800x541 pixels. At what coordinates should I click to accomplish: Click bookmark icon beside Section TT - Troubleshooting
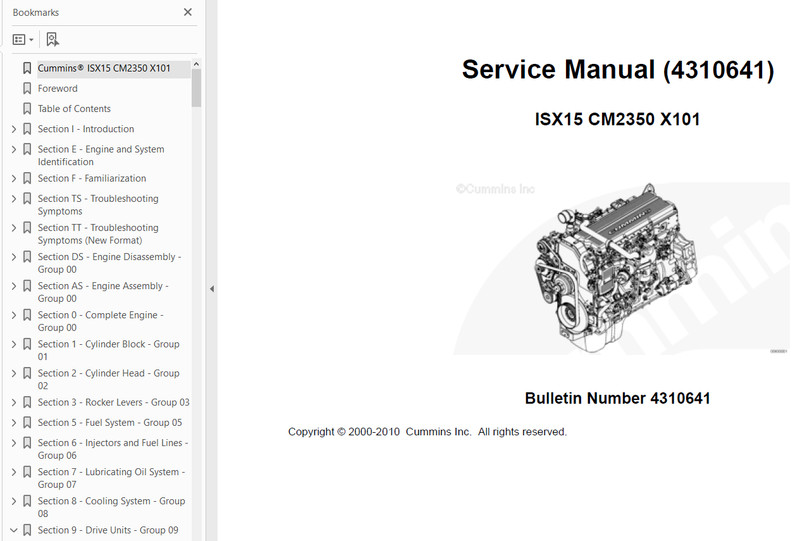(x=27, y=228)
